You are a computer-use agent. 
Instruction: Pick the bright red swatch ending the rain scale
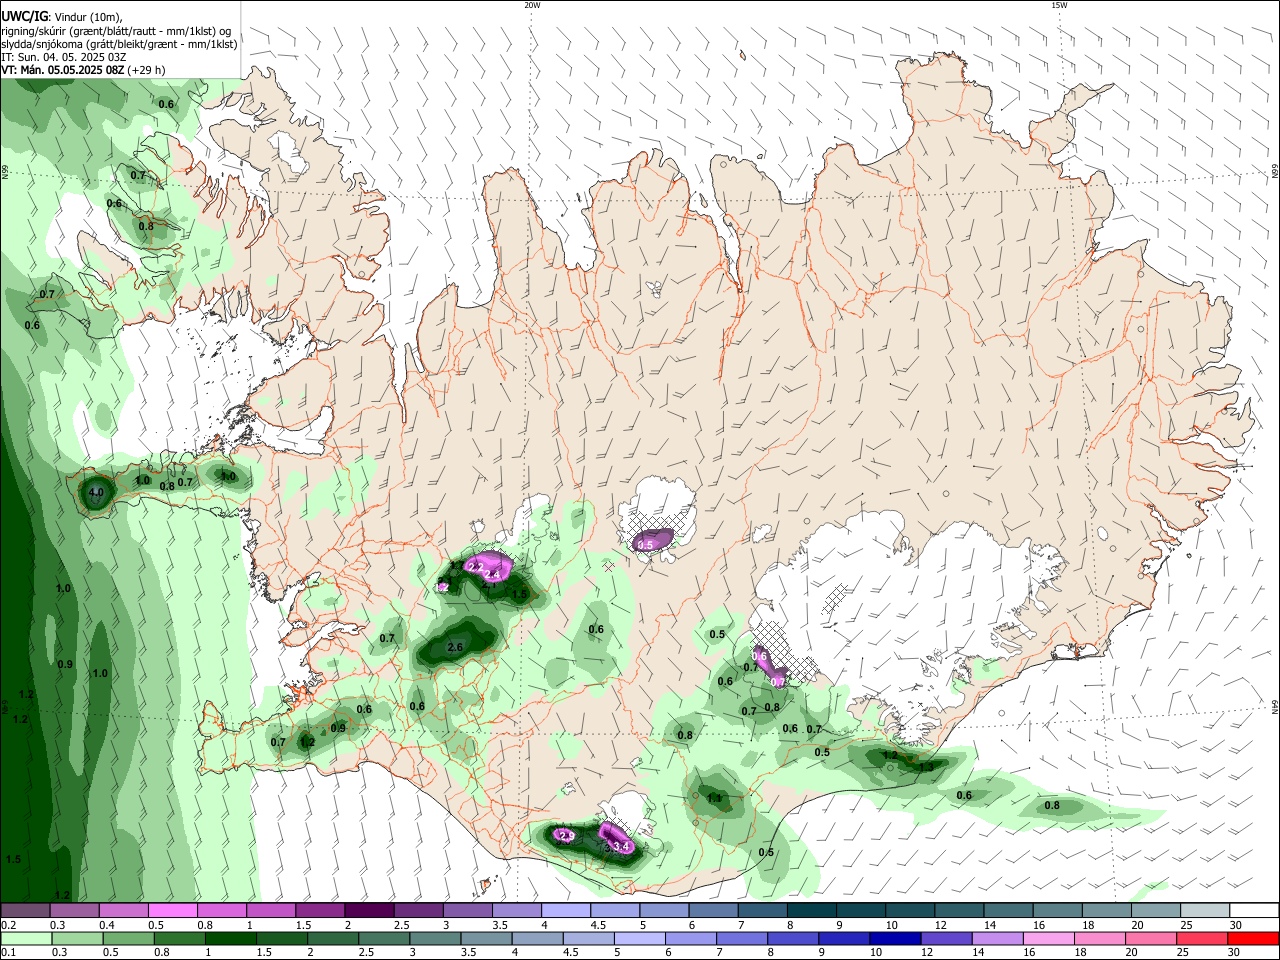pos(1251,939)
